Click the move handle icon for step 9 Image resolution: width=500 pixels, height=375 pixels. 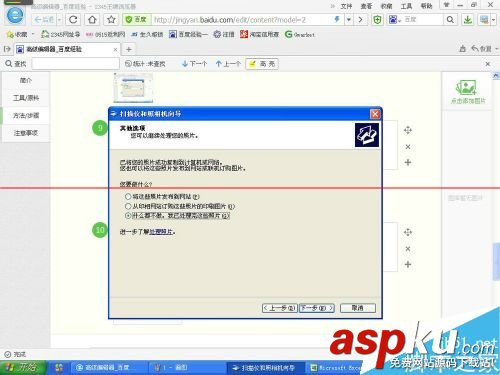pos(408,130)
